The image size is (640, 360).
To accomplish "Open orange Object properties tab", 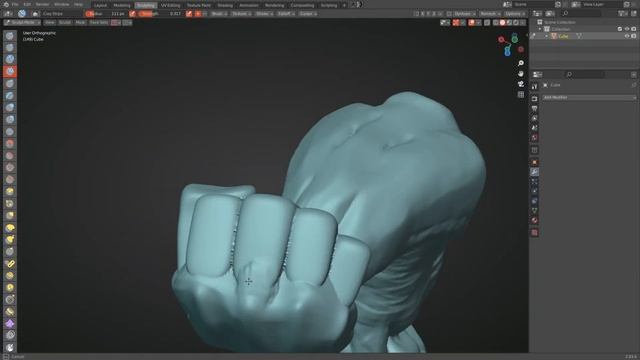I will tap(534, 162).
